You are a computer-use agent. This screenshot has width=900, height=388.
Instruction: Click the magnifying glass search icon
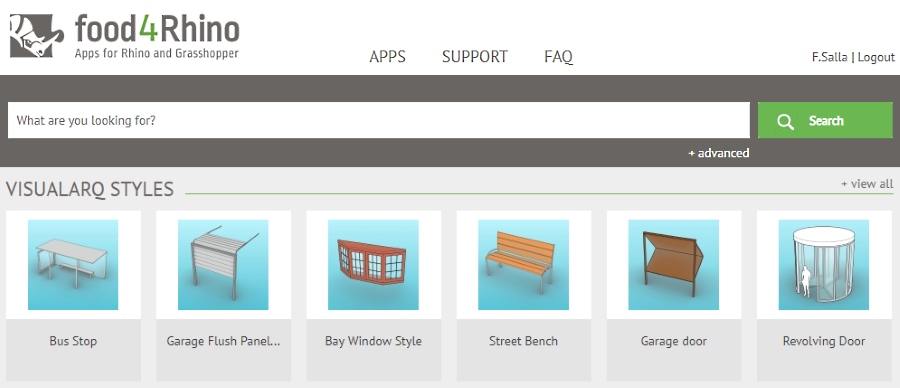click(785, 121)
